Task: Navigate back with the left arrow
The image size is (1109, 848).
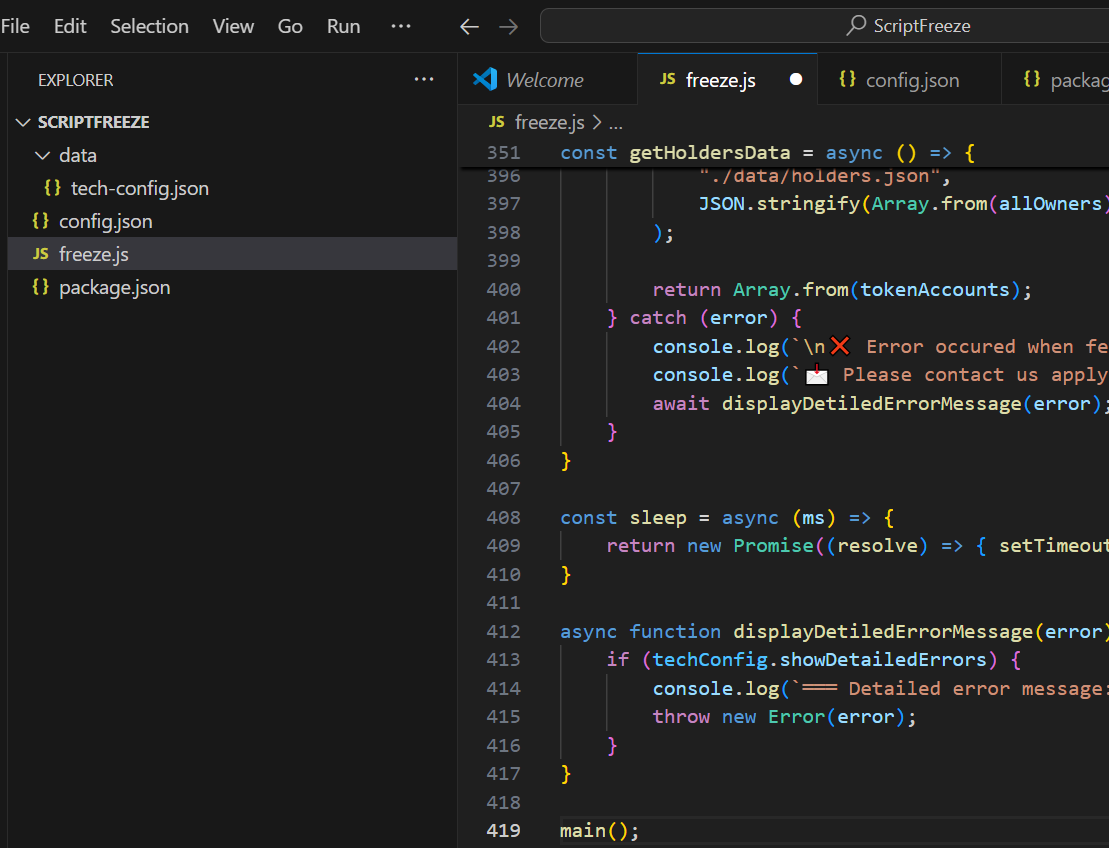Action: tap(469, 27)
